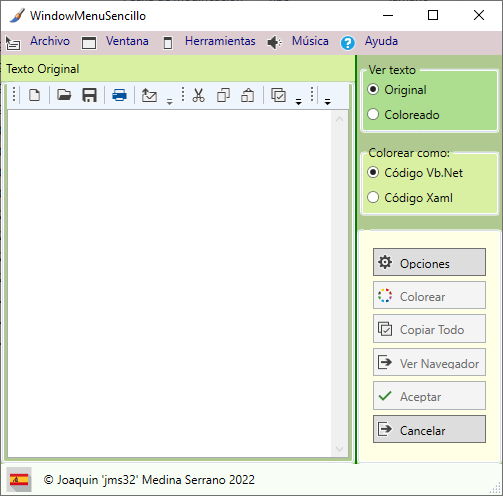Image resolution: width=503 pixels, height=496 pixels.
Task: Open the last toolbar overflow dropdown
Action: [328, 102]
